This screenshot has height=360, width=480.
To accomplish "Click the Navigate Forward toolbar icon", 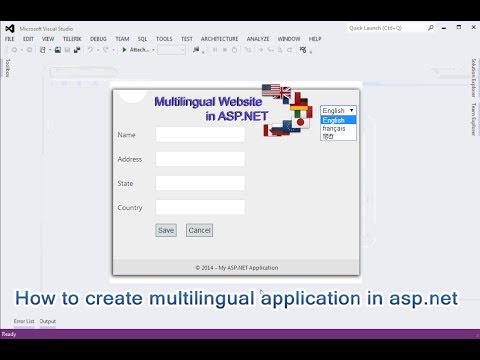I will 29,50.
